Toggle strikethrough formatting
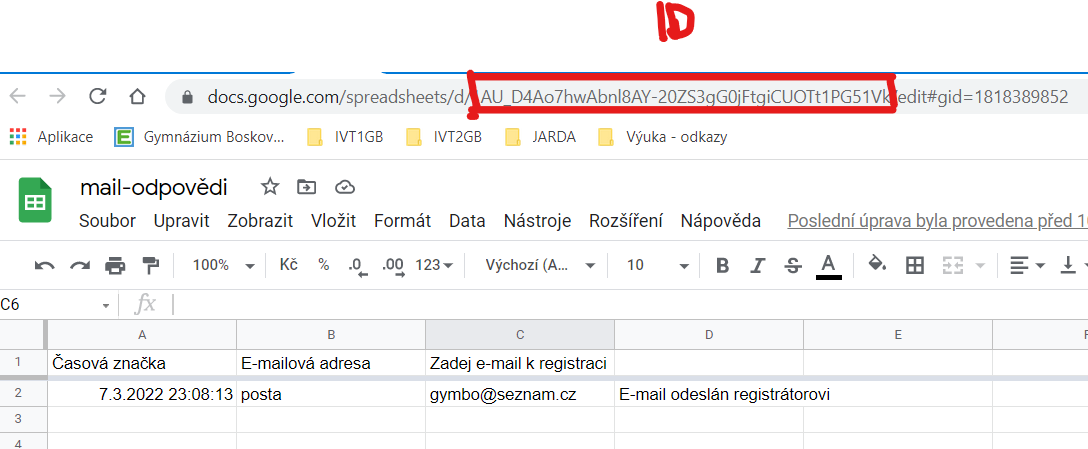 pyautogui.click(x=792, y=265)
